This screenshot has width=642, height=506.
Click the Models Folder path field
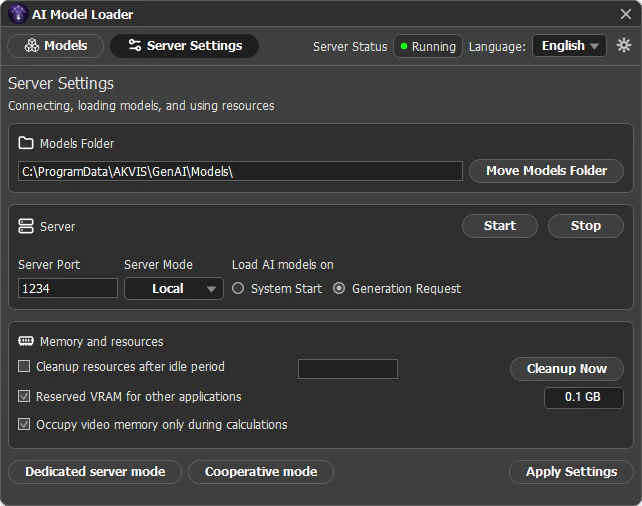point(240,171)
